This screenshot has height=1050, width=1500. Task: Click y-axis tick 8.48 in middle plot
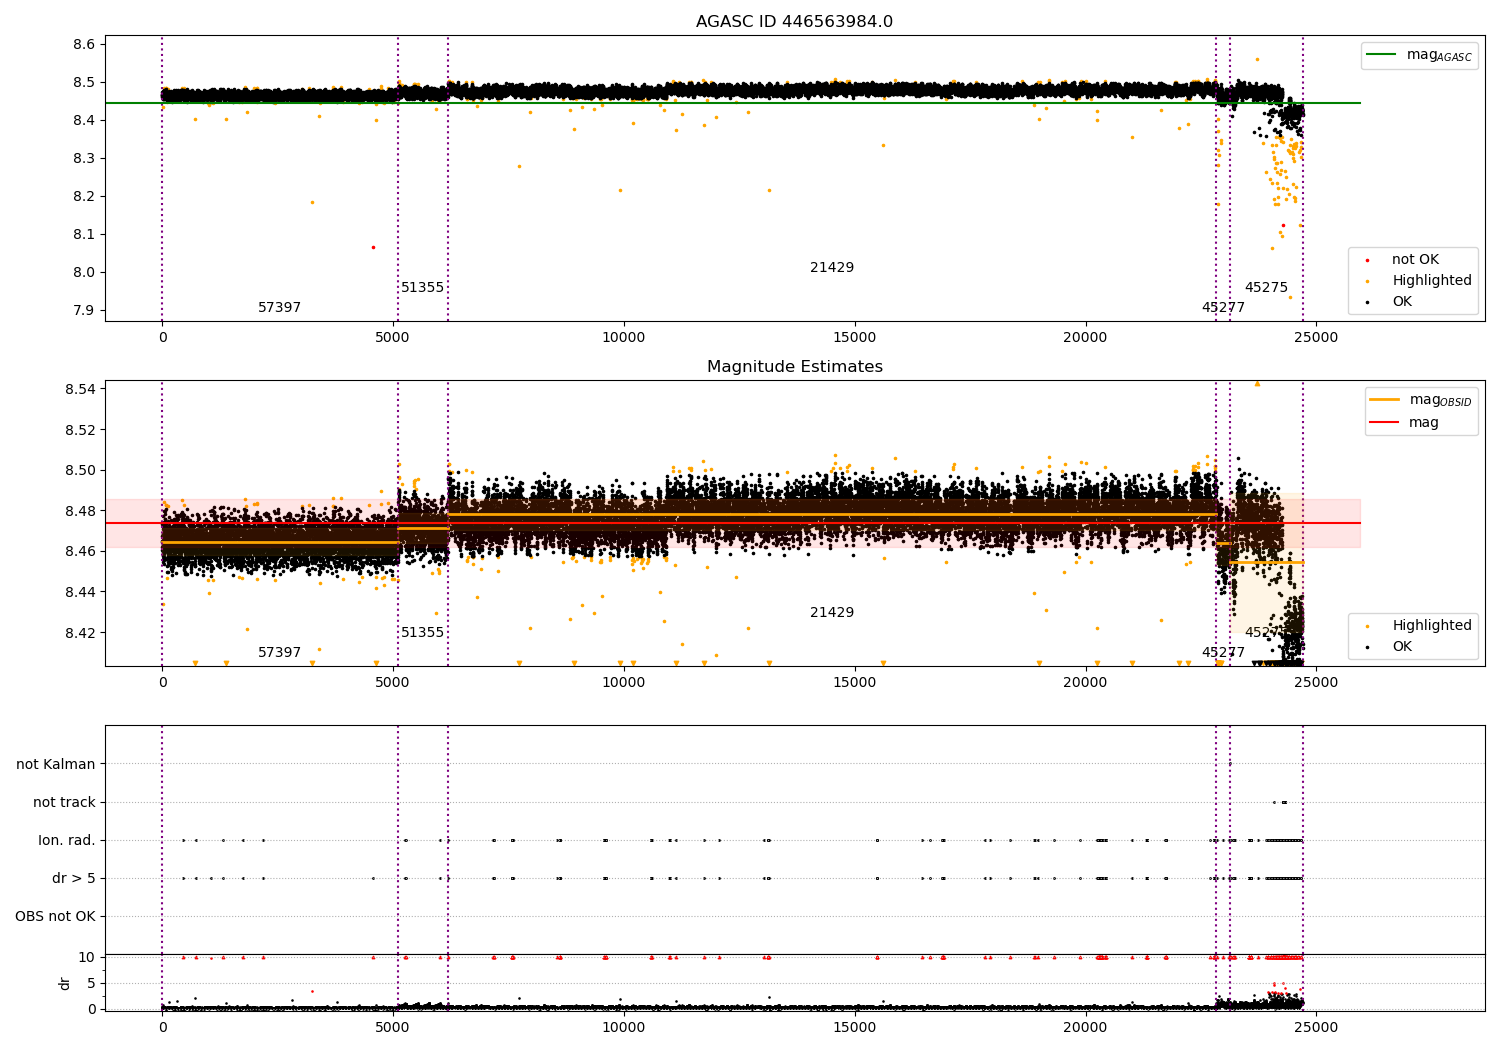coord(80,512)
